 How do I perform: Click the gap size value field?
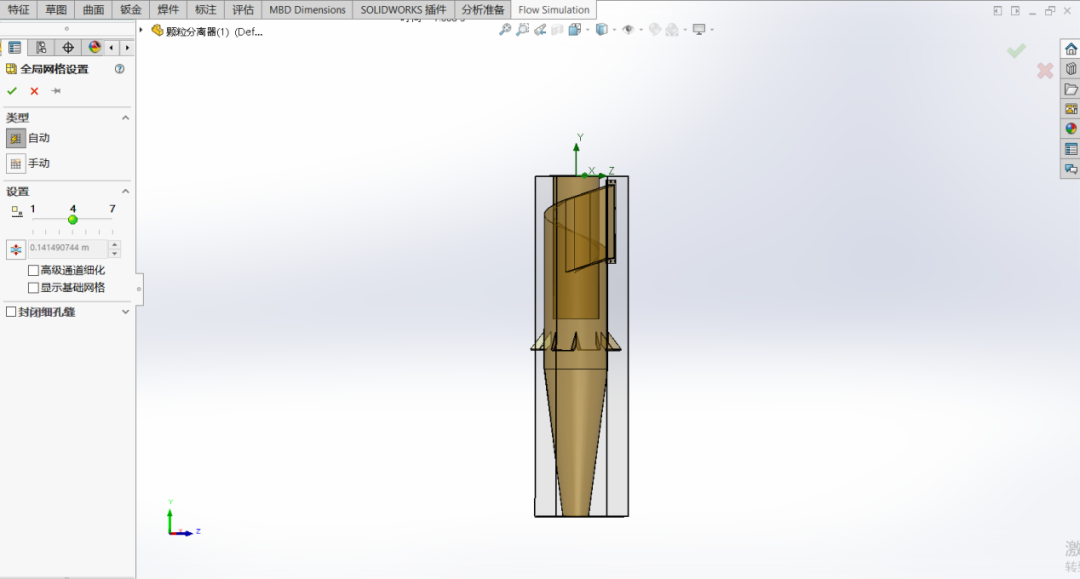tap(68, 248)
